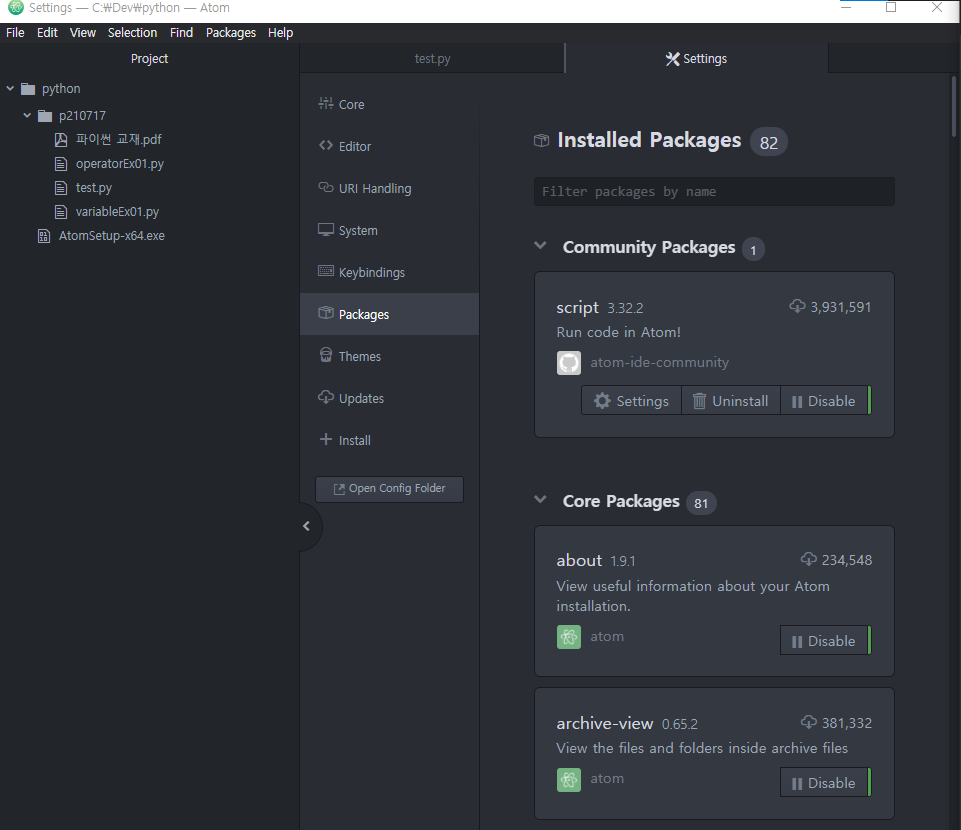Click the atom avatar in archive-view package
Image resolution: width=961 pixels, height=830 pixels.
(x=569, y=780)
